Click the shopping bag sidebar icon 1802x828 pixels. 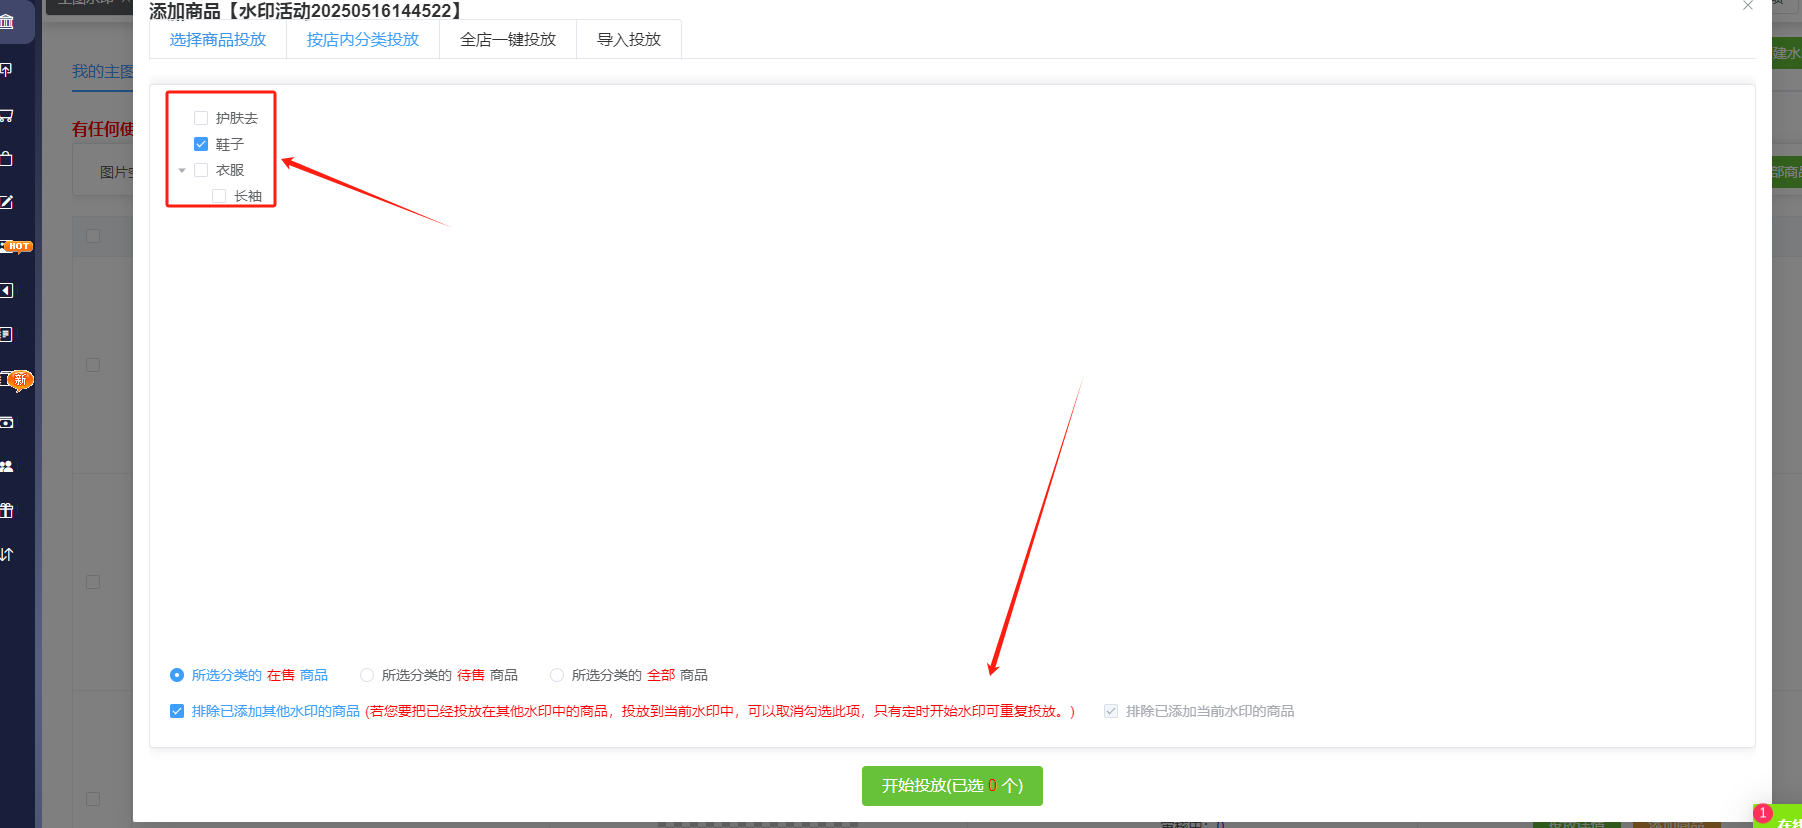coord(7,158)
